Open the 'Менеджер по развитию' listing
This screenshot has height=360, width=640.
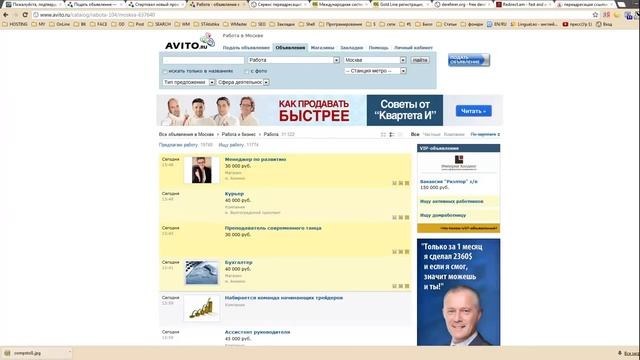pos(256,160)
